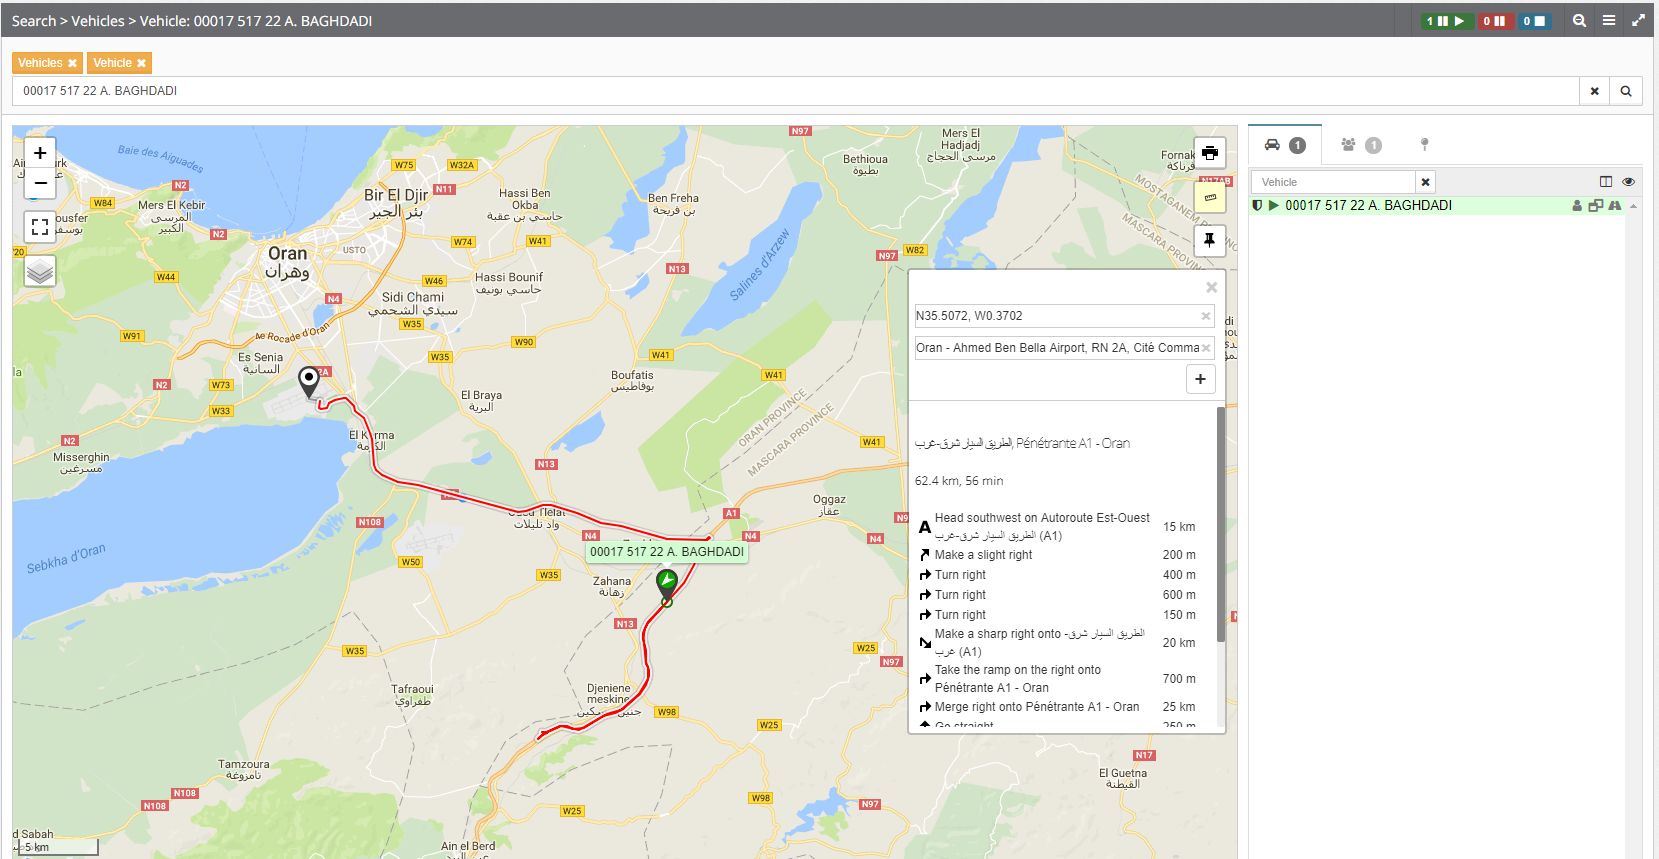Toggle the red paused vehicles status filter
The height and width of the screenshot is (859, 1659).
pyautogui.click(x=1494, y=20)
